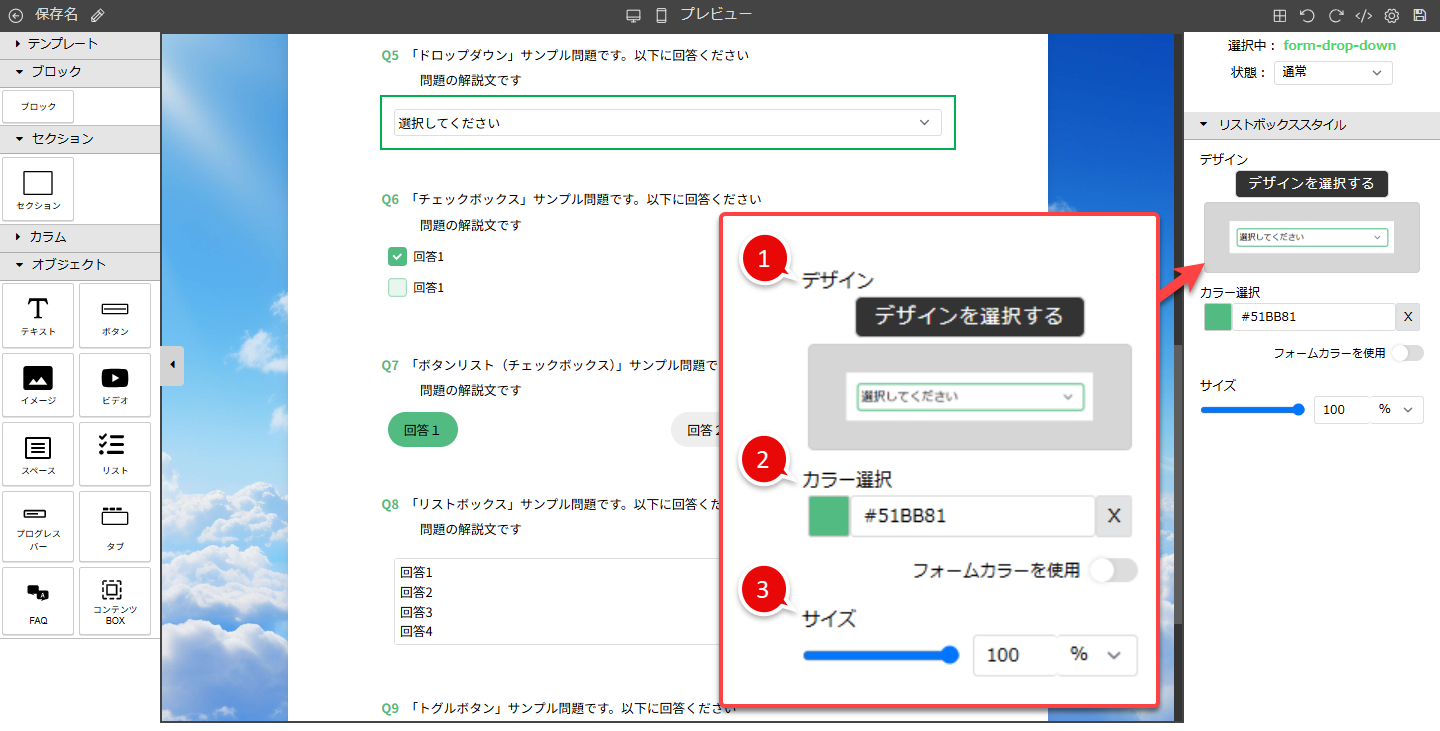Collapse the リストボックススタイル section header

click(x=1281, y=125)
